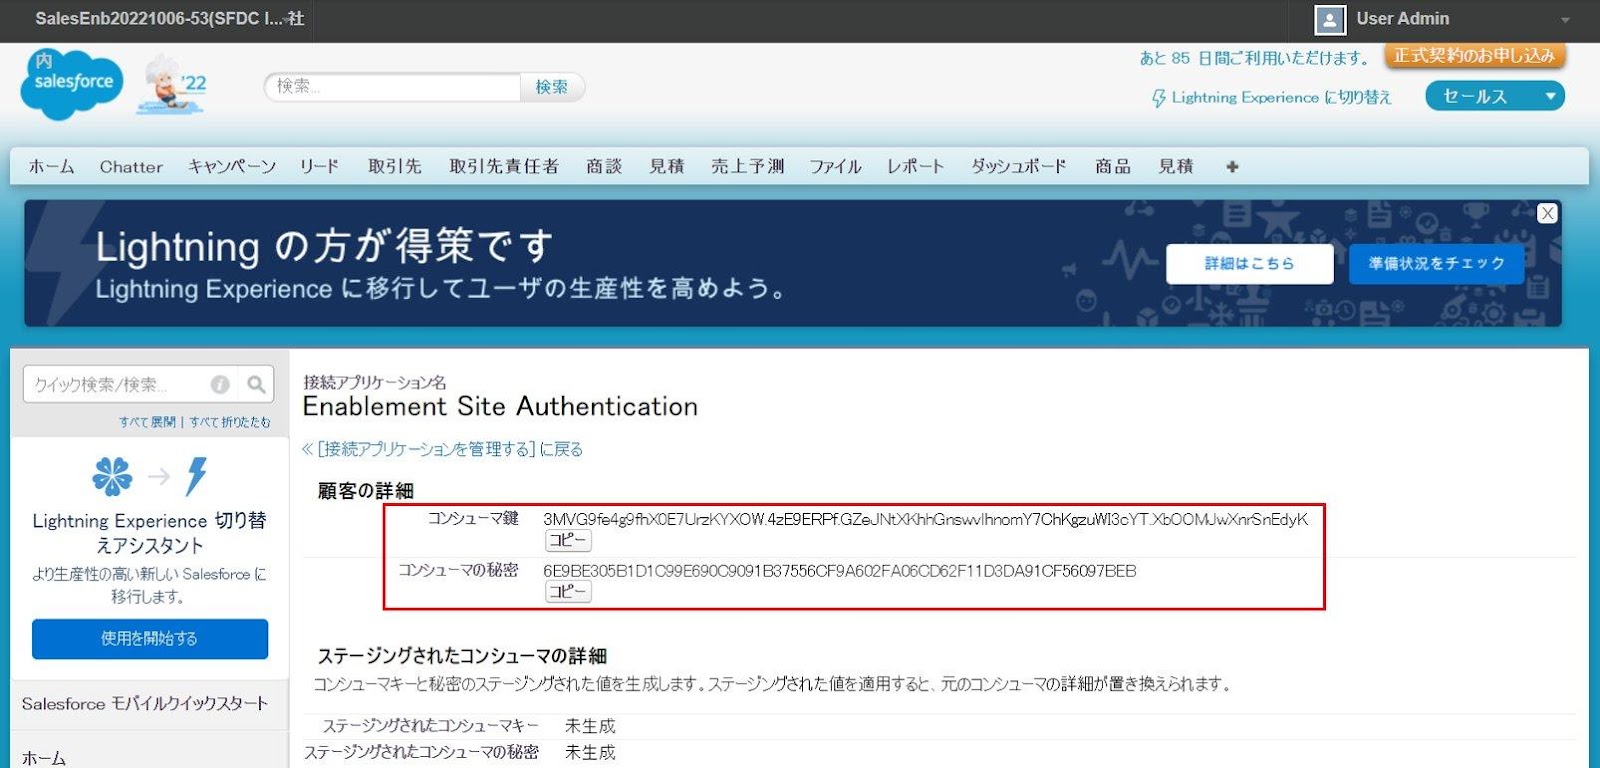Click 正式契約のお申し込み button
This screenshot has width=1600, height=768.
pos(1475,56)
